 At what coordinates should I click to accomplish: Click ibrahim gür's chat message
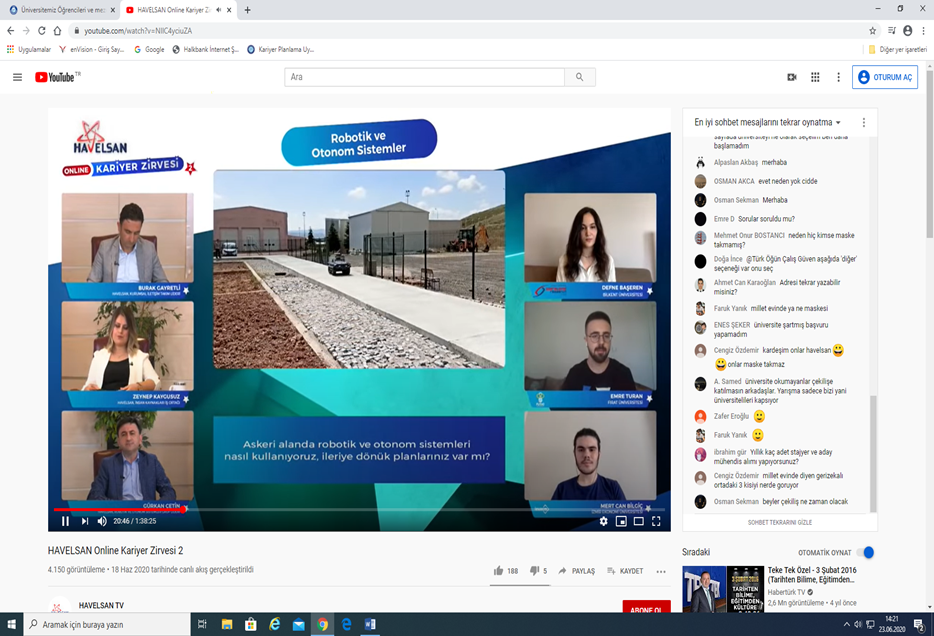[773, 457]
